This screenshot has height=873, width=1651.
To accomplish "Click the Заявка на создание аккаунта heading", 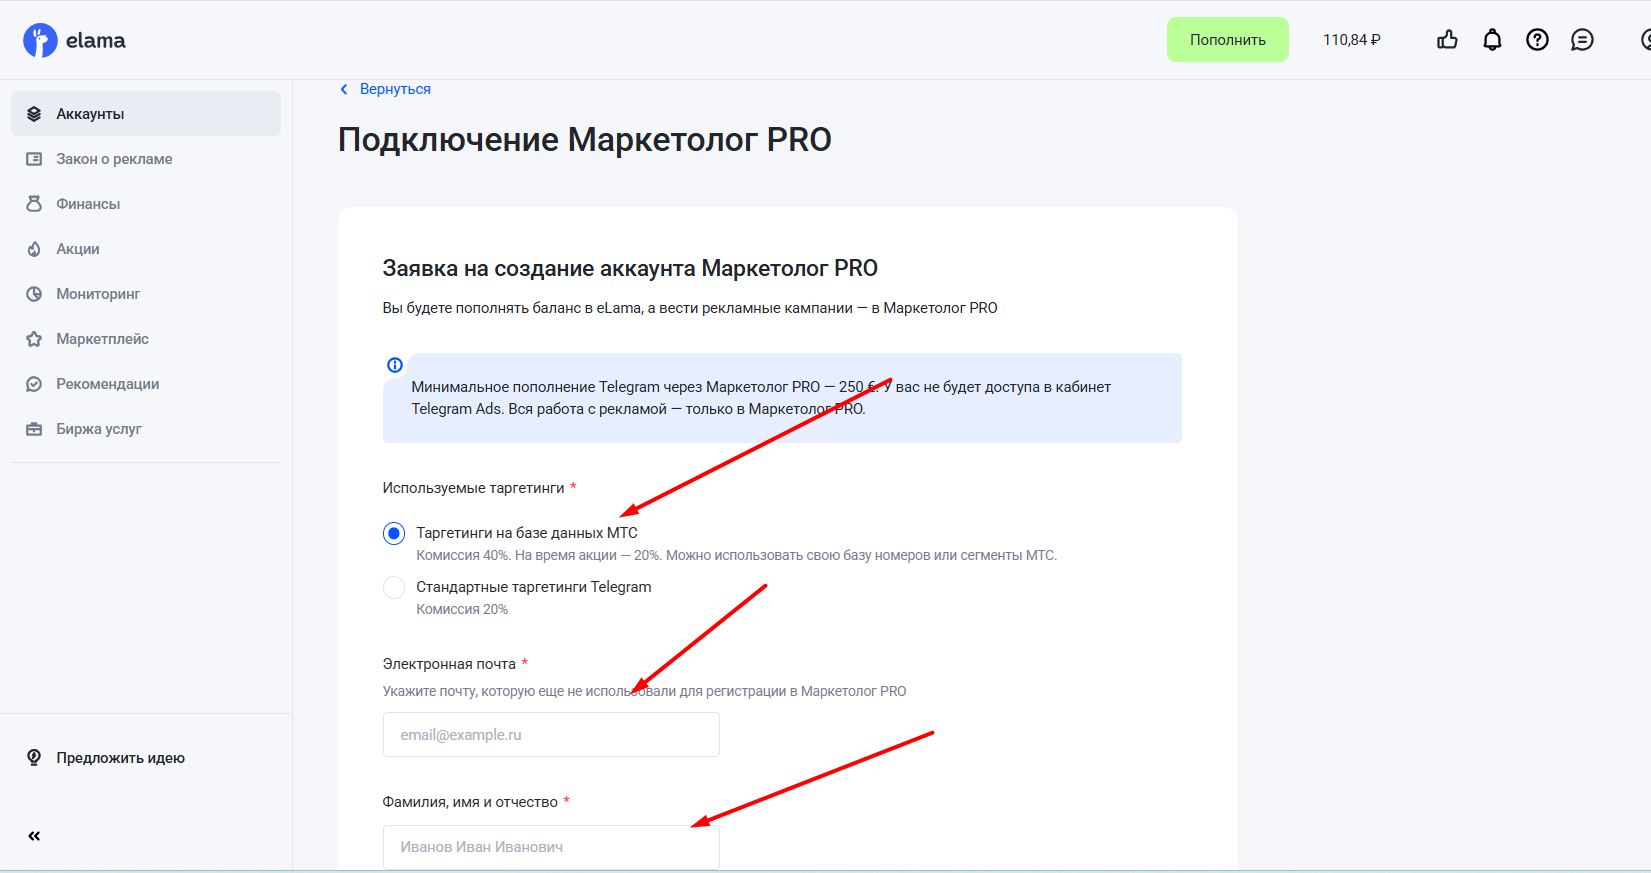I will pyautogui.click(x=630, y=268).
